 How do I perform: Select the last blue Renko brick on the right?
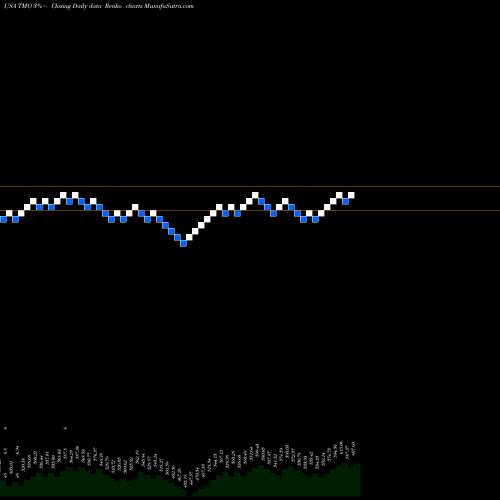click(345, 201)
